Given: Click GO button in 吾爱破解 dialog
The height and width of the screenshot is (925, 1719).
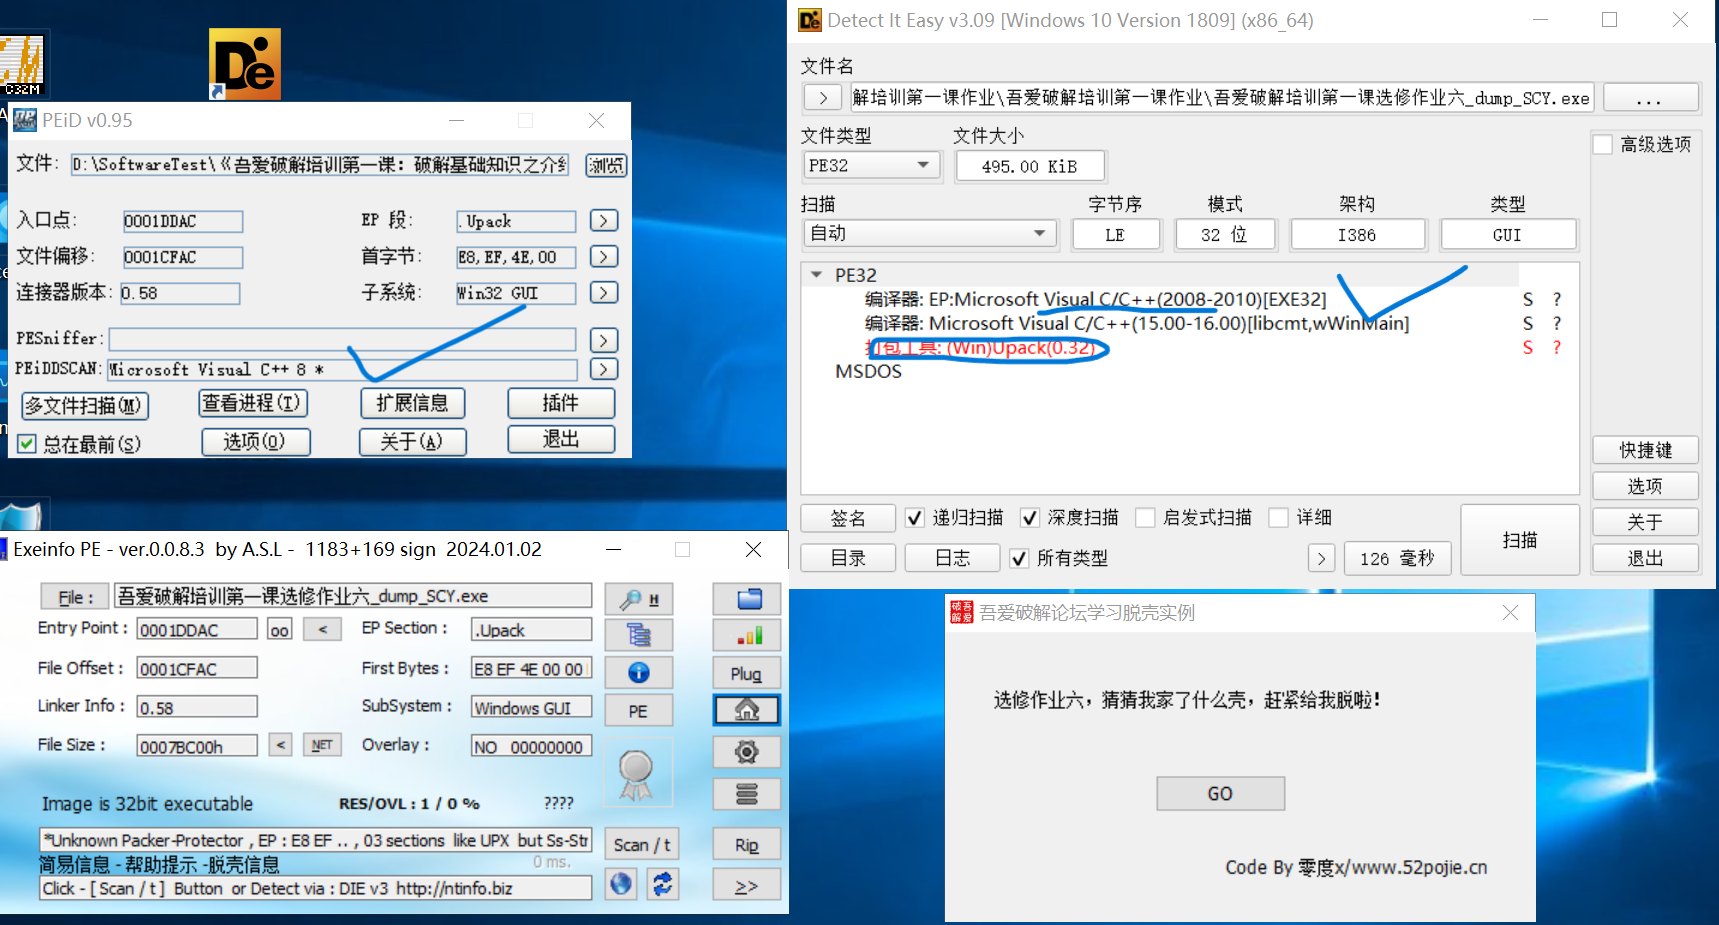Looking at the screenshot, I should 1220,793.
